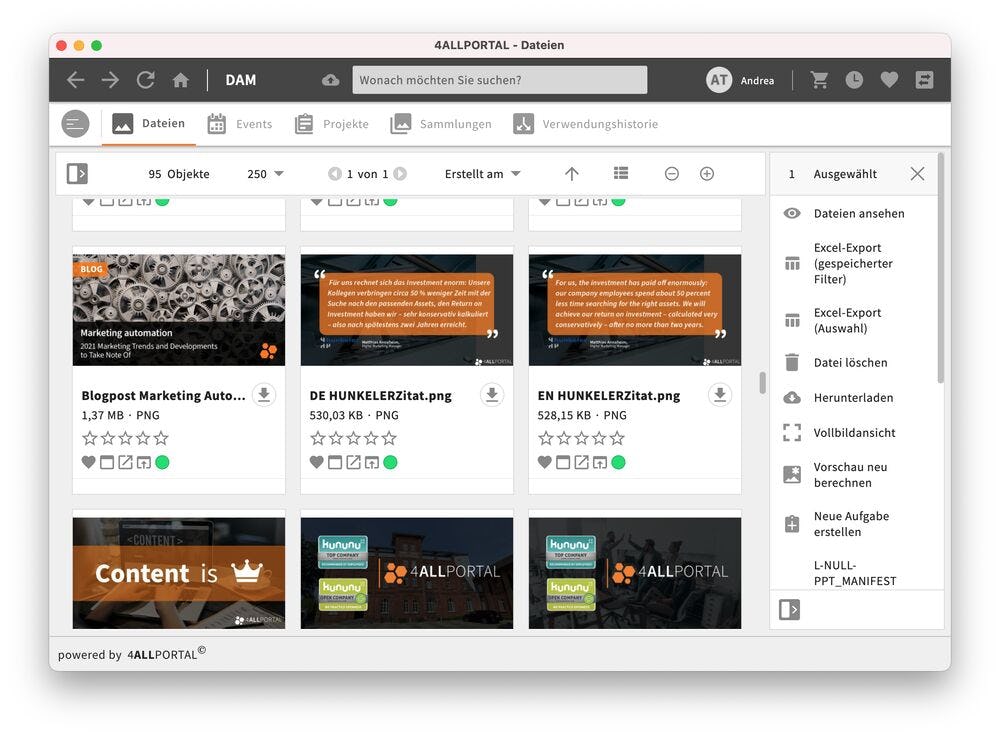This screenshot has width=1000, height=736.
Task: Click upload-box icon under Blogpost Marketing Auto
Action: click(x=144, y=462)
